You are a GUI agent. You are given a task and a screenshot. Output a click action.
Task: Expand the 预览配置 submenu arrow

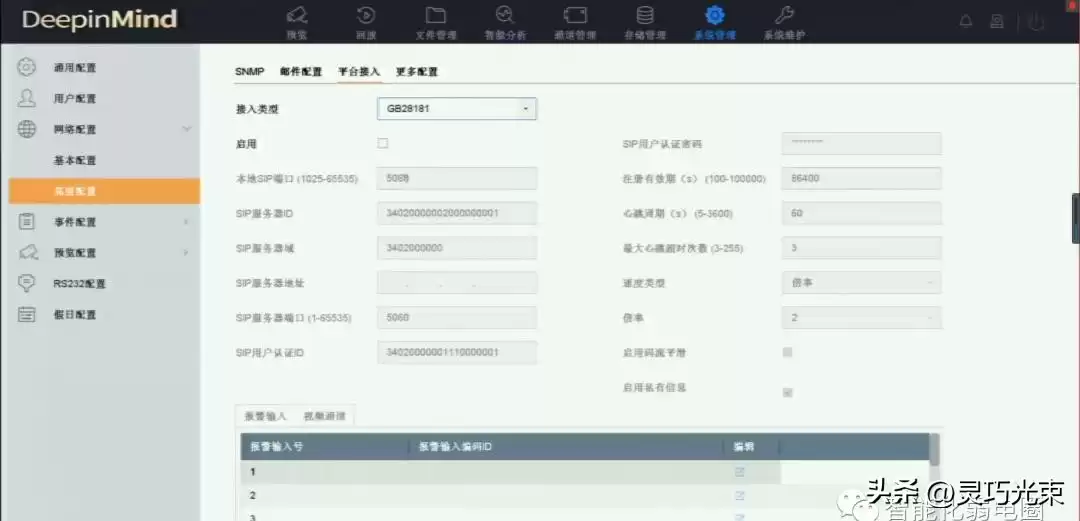[x=186, y=253]
